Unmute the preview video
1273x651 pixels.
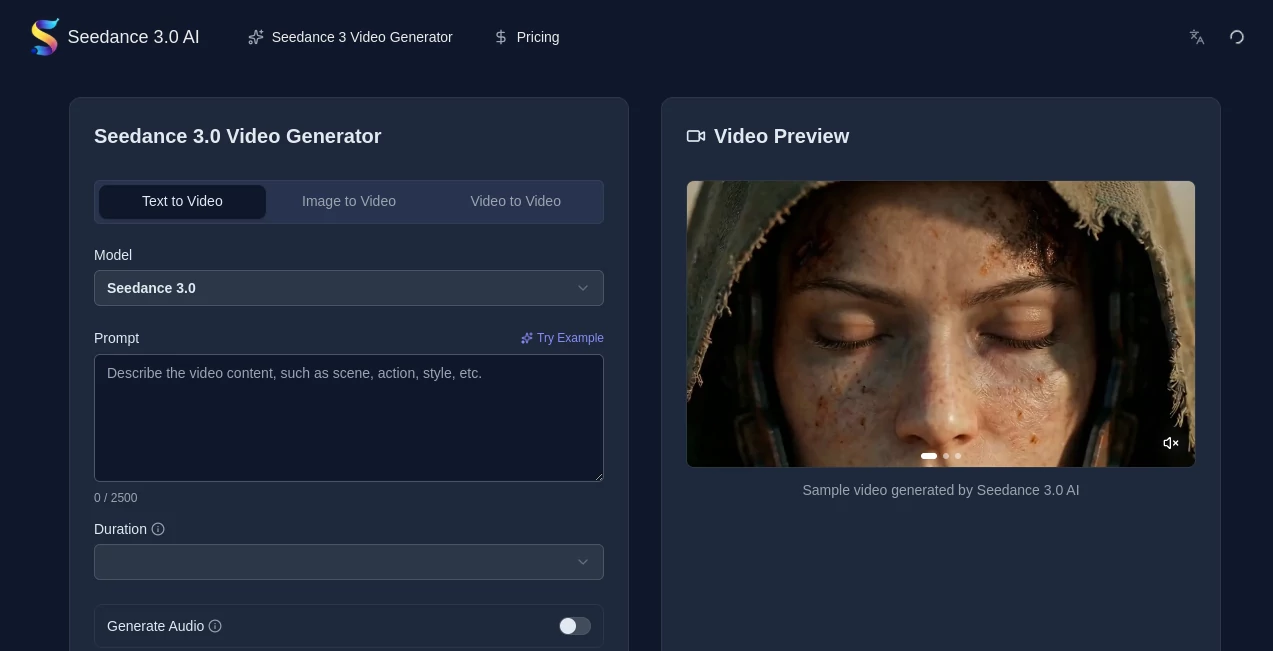(1170, 443)
